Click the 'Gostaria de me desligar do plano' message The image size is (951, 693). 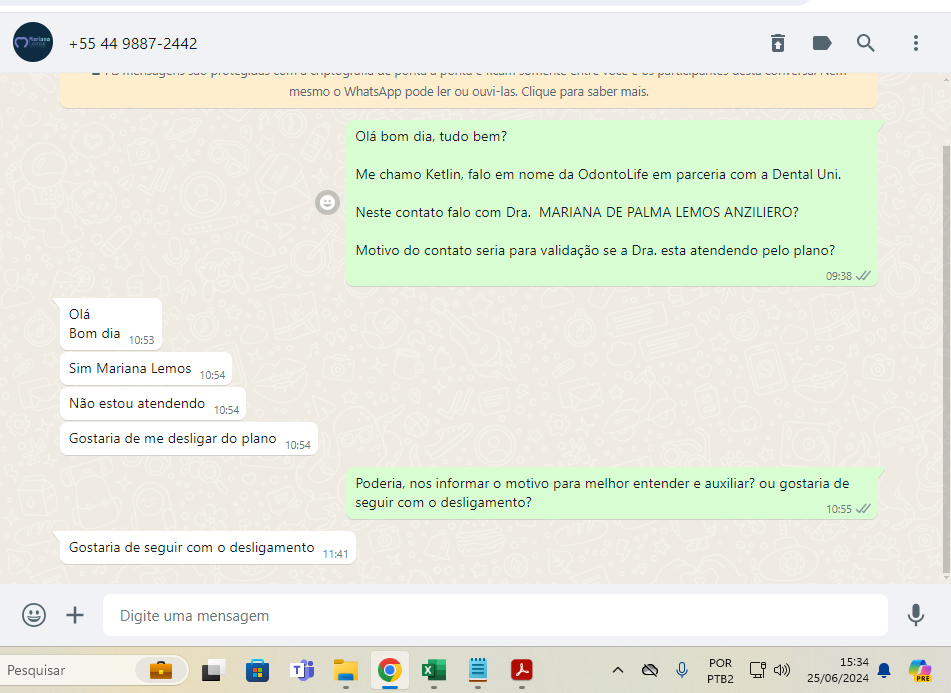pos(173,438)
